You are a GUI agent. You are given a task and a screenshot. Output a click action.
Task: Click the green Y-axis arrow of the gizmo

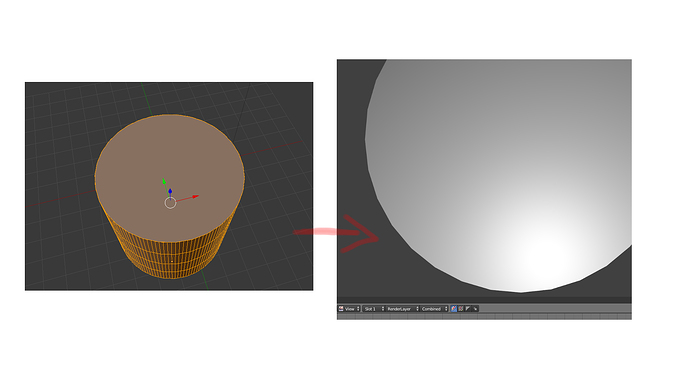click(x=164, y=181)
